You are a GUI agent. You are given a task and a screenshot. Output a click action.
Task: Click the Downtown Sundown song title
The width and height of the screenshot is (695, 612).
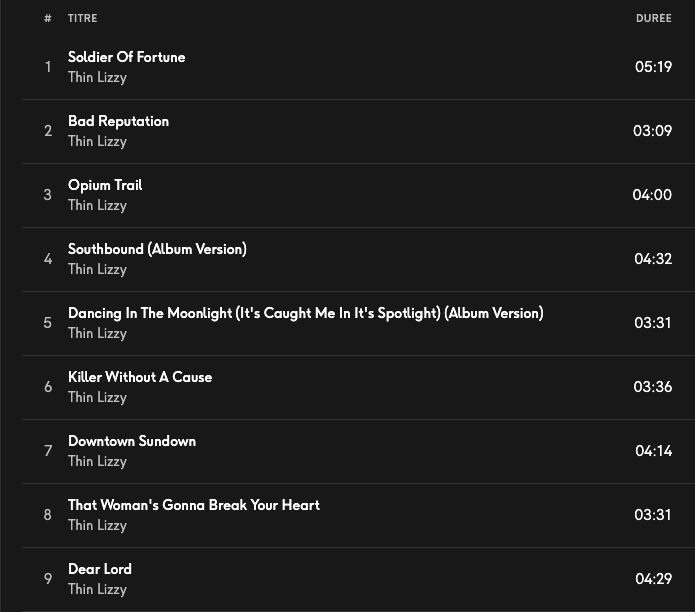(132, 441)
